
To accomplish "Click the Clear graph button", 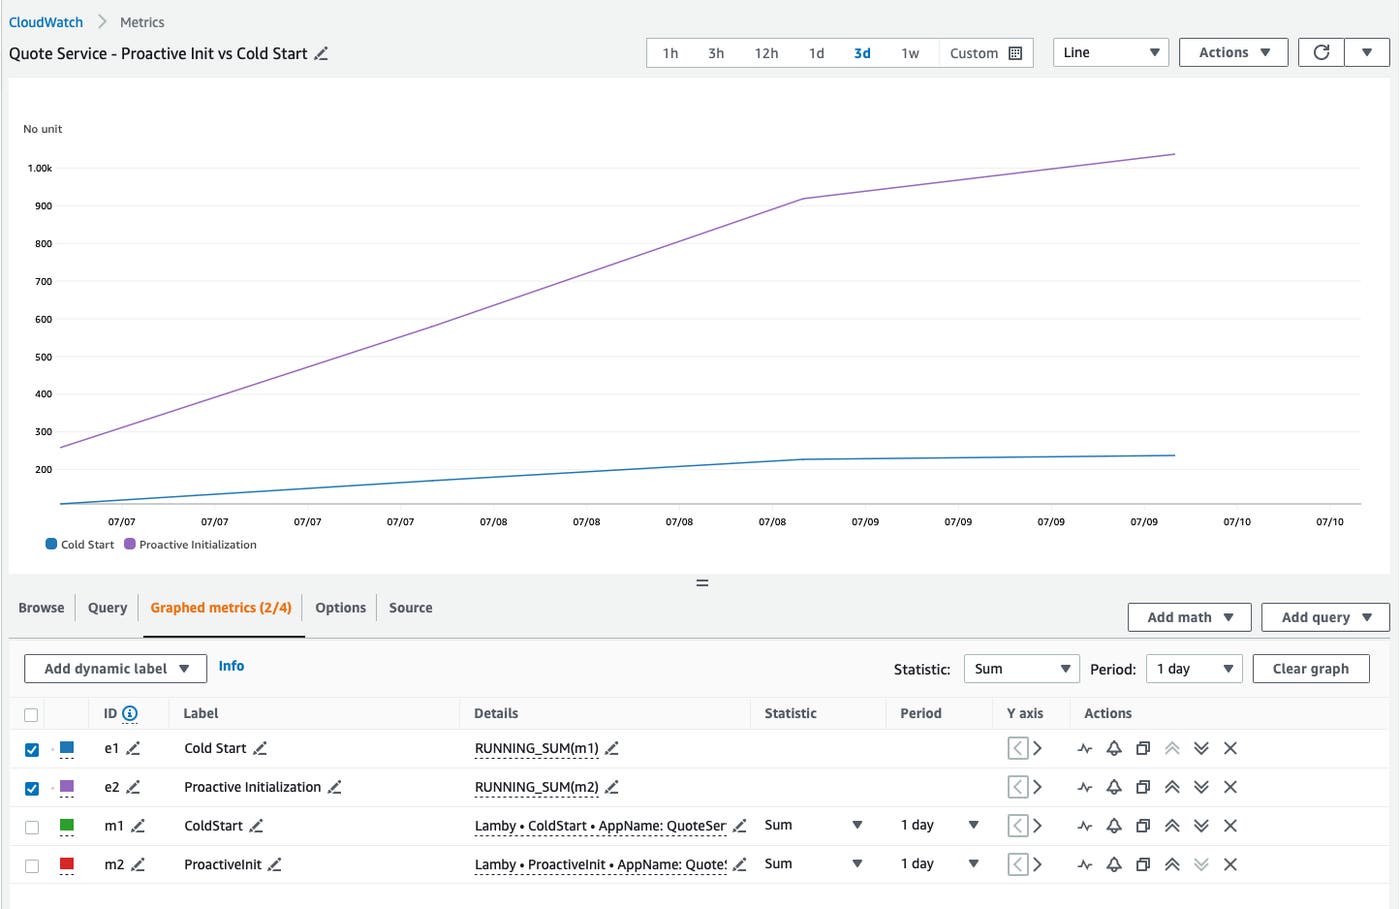I will coord(1311,668).
